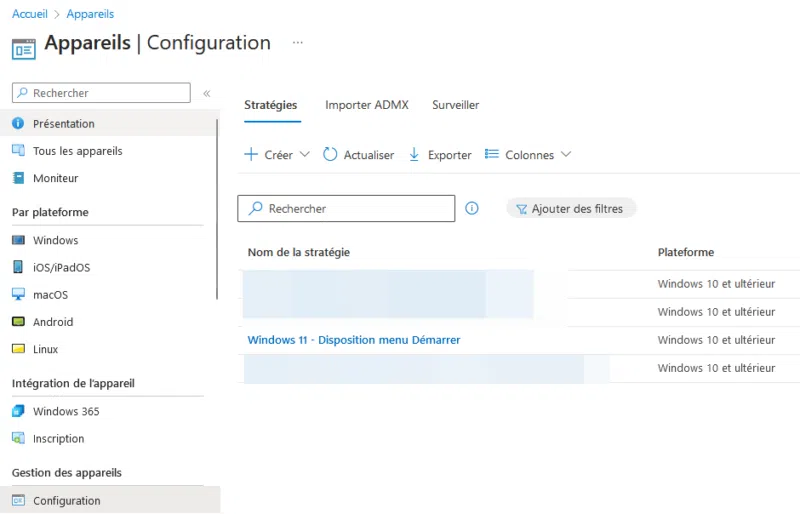Click the Windows 365 icon

point(18,411)
